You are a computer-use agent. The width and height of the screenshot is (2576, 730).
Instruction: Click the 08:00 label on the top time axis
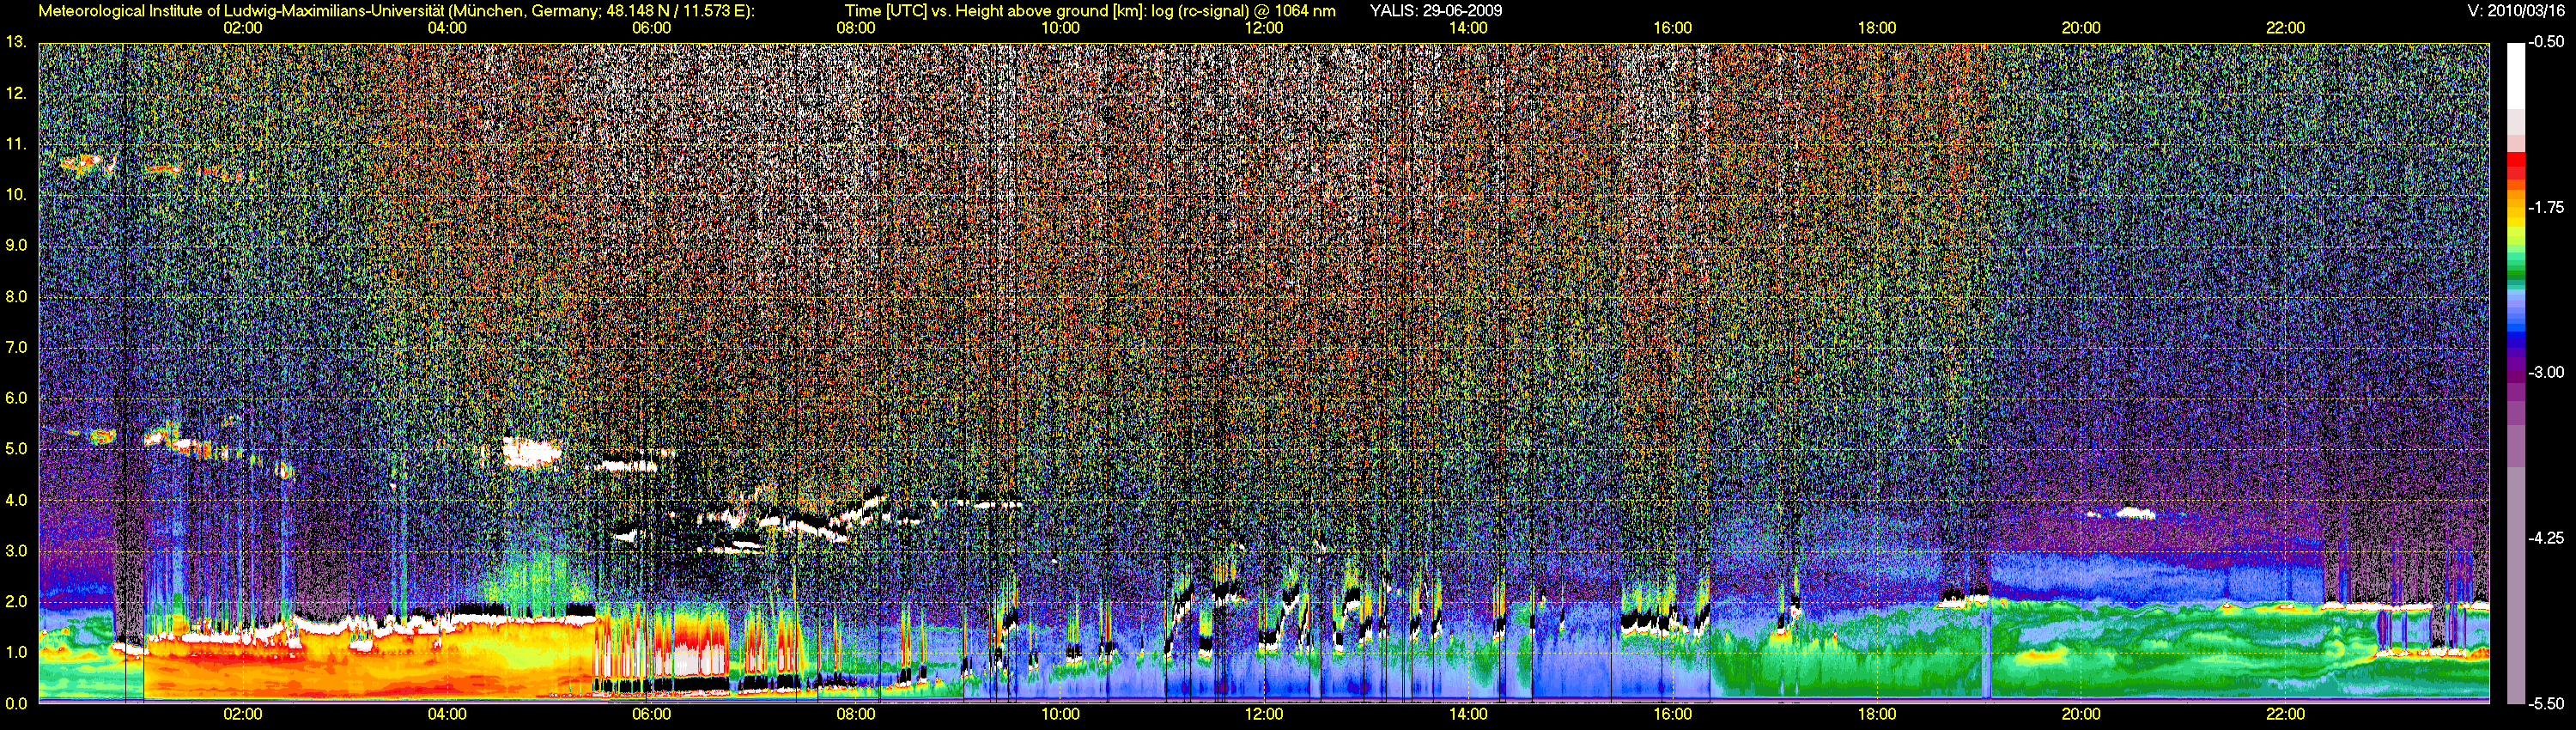tap(856, 28)
